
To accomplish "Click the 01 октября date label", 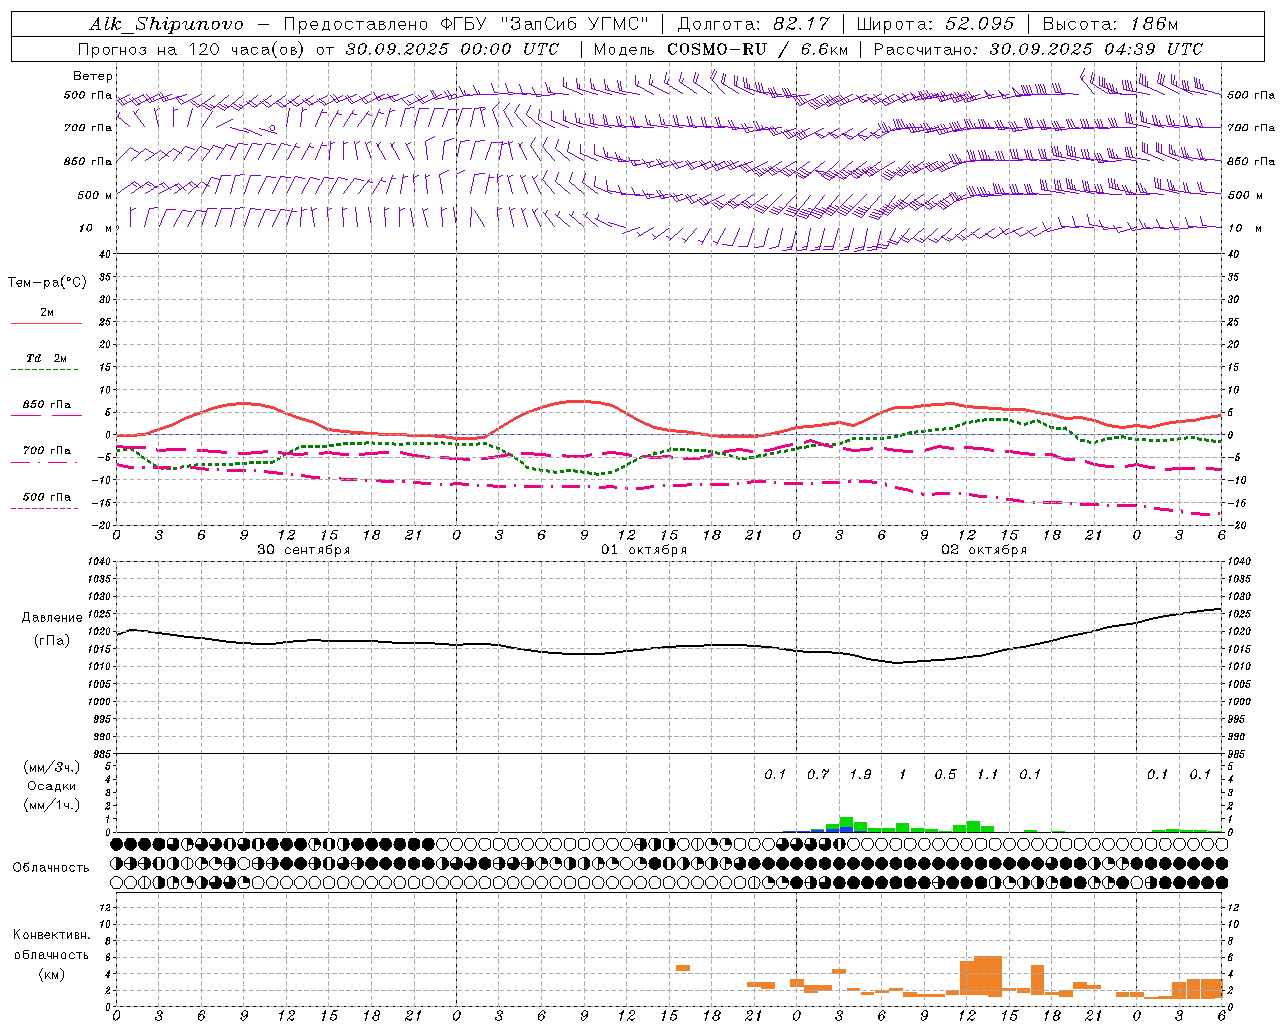I will click(644, 550).
